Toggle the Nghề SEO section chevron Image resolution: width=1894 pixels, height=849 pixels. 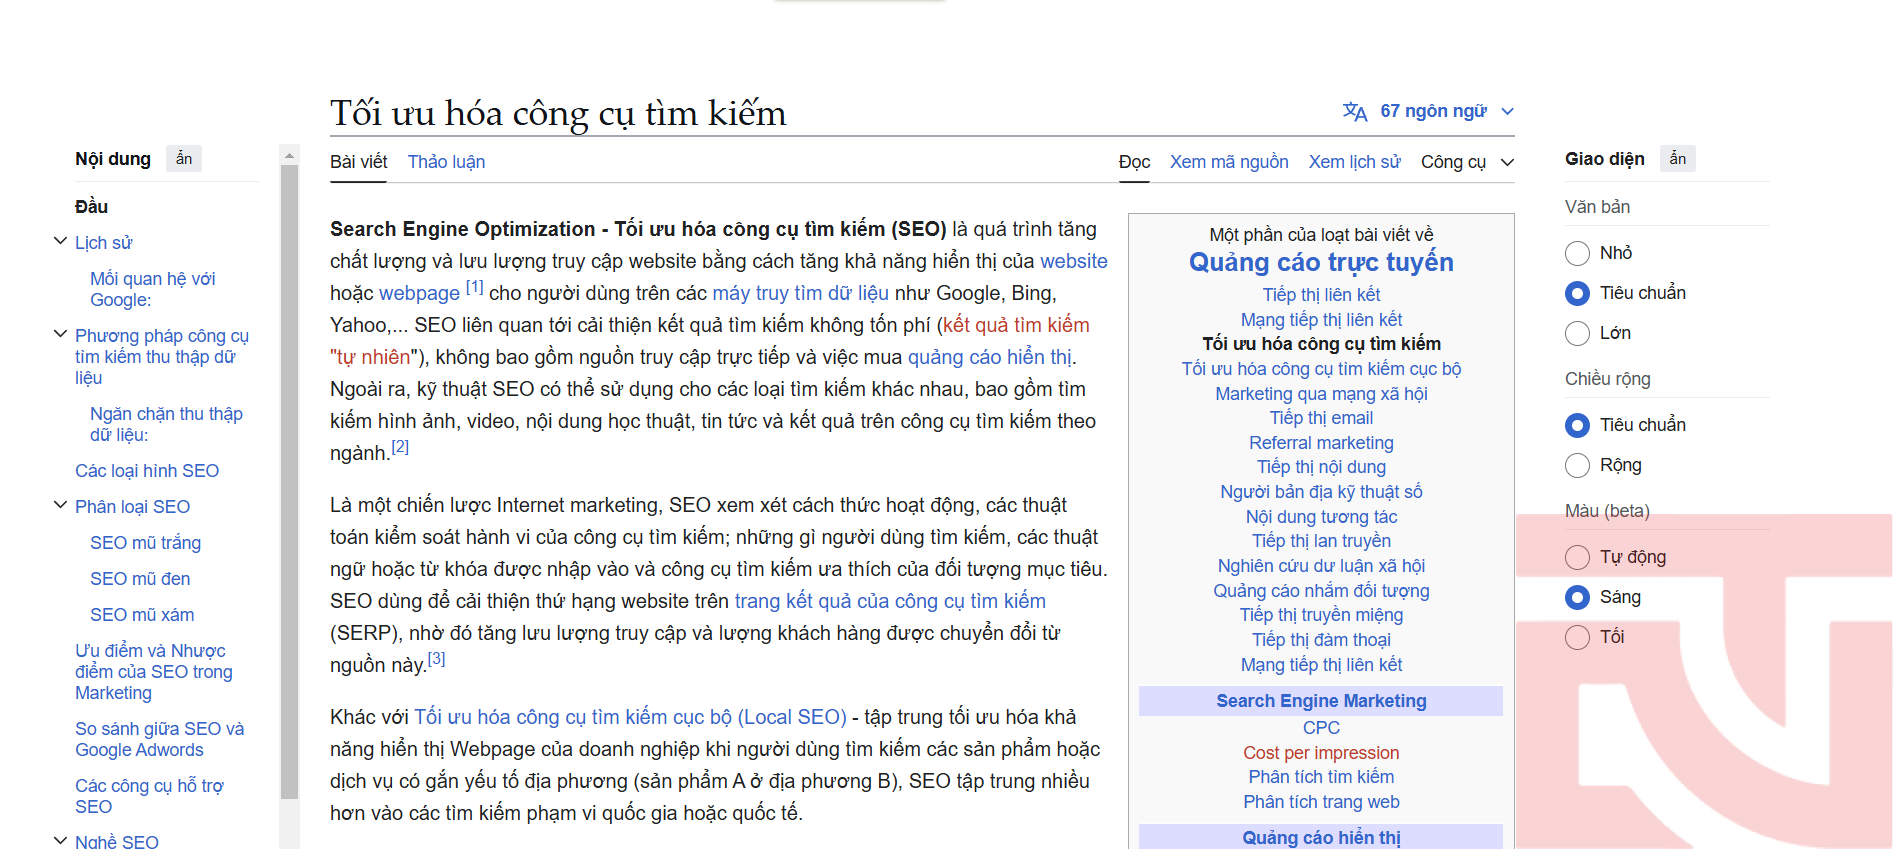pos(60,840)
